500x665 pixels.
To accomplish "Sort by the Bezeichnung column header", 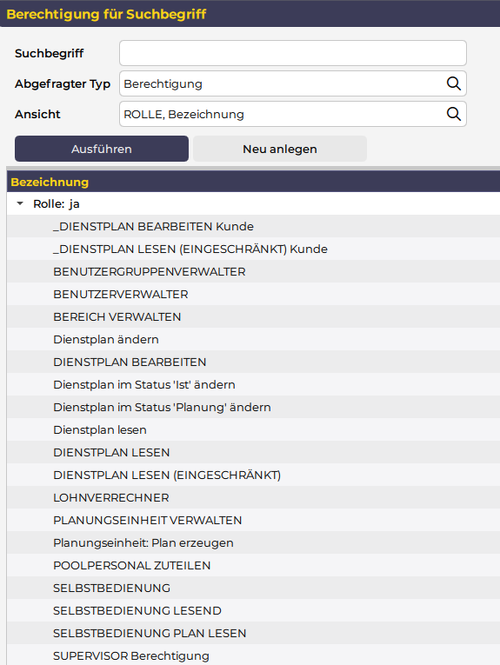I will click(50, 182).
